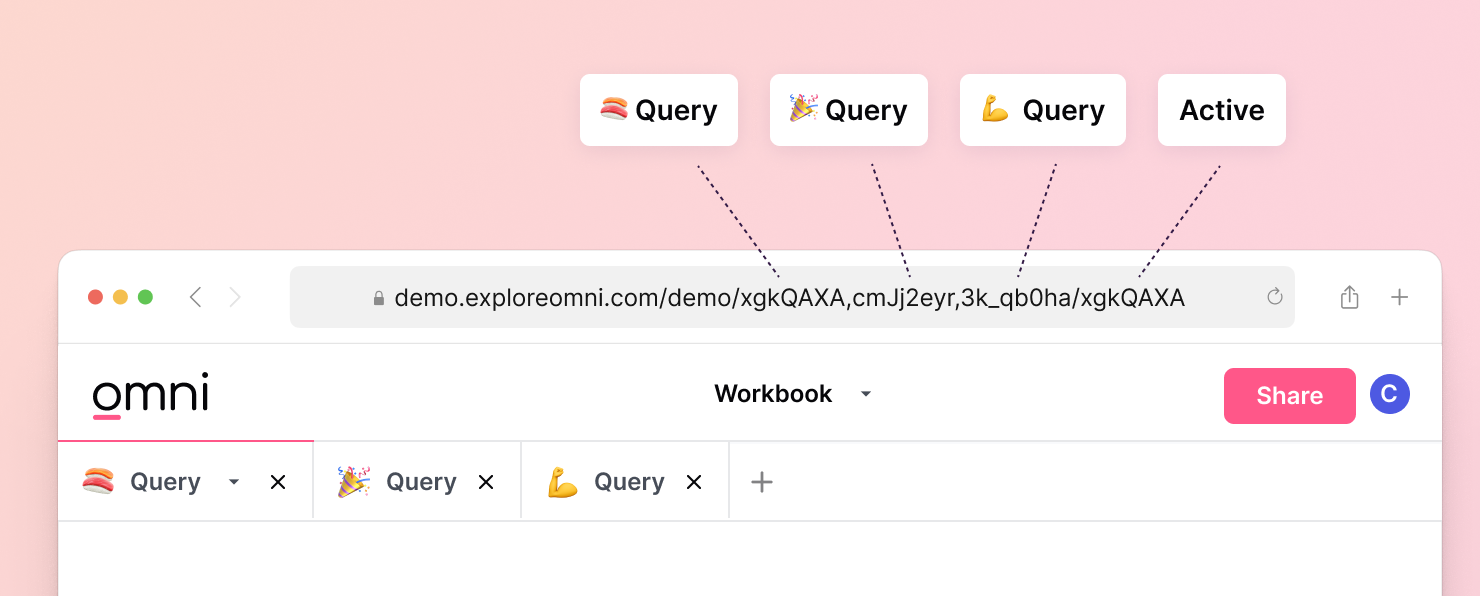This screenshot has height=596, width=1480.
Task: Click the reload icon in the address bar
Action: click(1274, 297)
